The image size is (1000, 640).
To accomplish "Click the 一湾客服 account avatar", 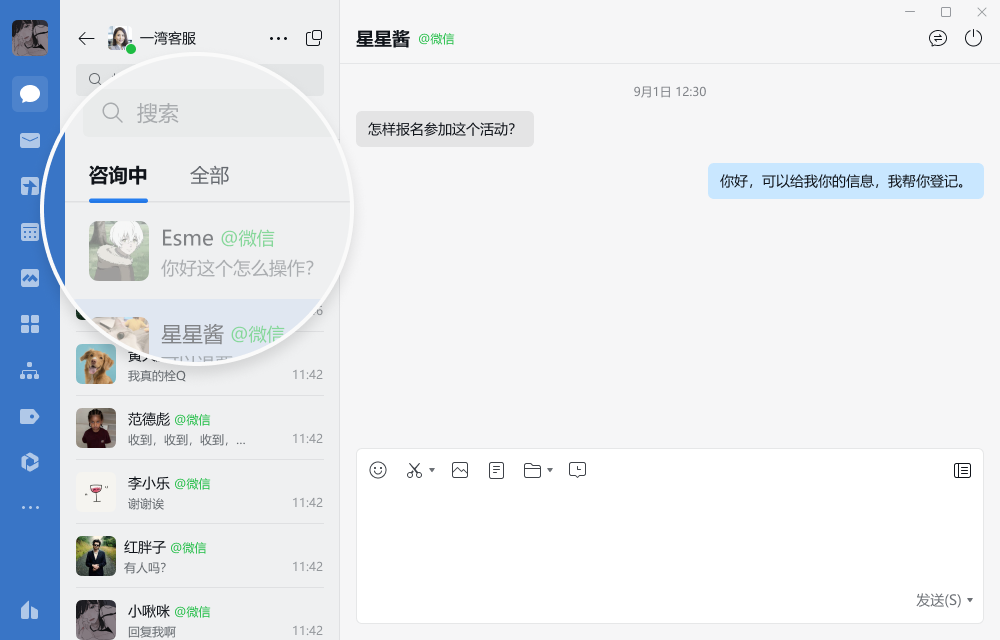I will 121,38.
